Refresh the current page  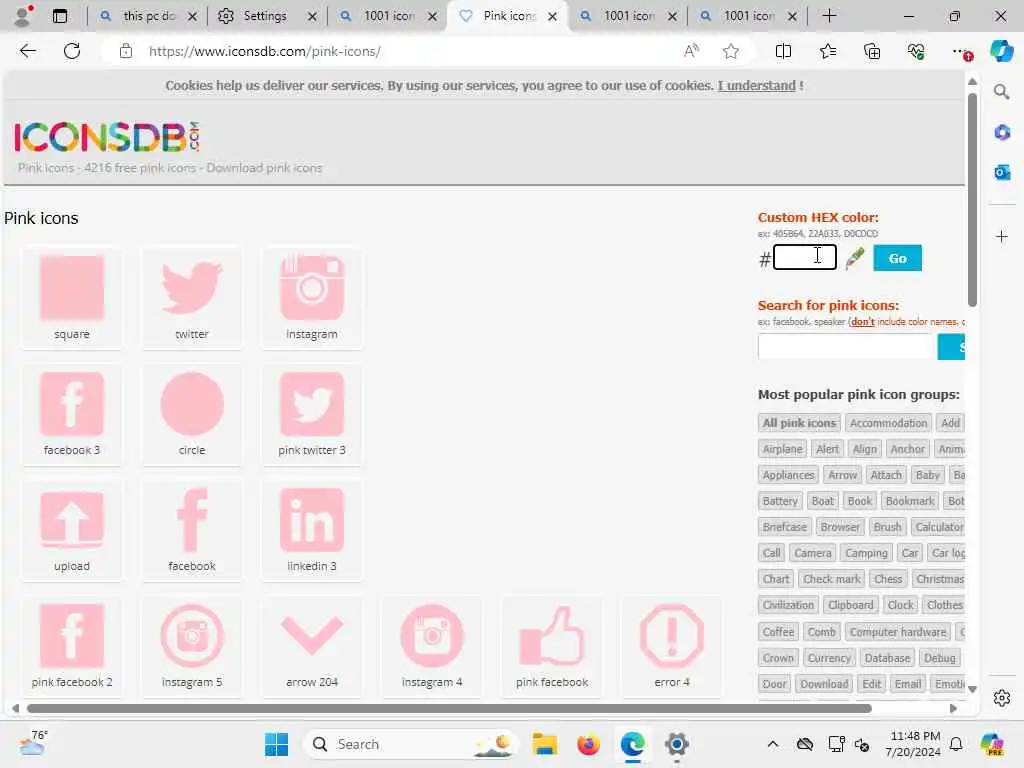pos(72,51)
